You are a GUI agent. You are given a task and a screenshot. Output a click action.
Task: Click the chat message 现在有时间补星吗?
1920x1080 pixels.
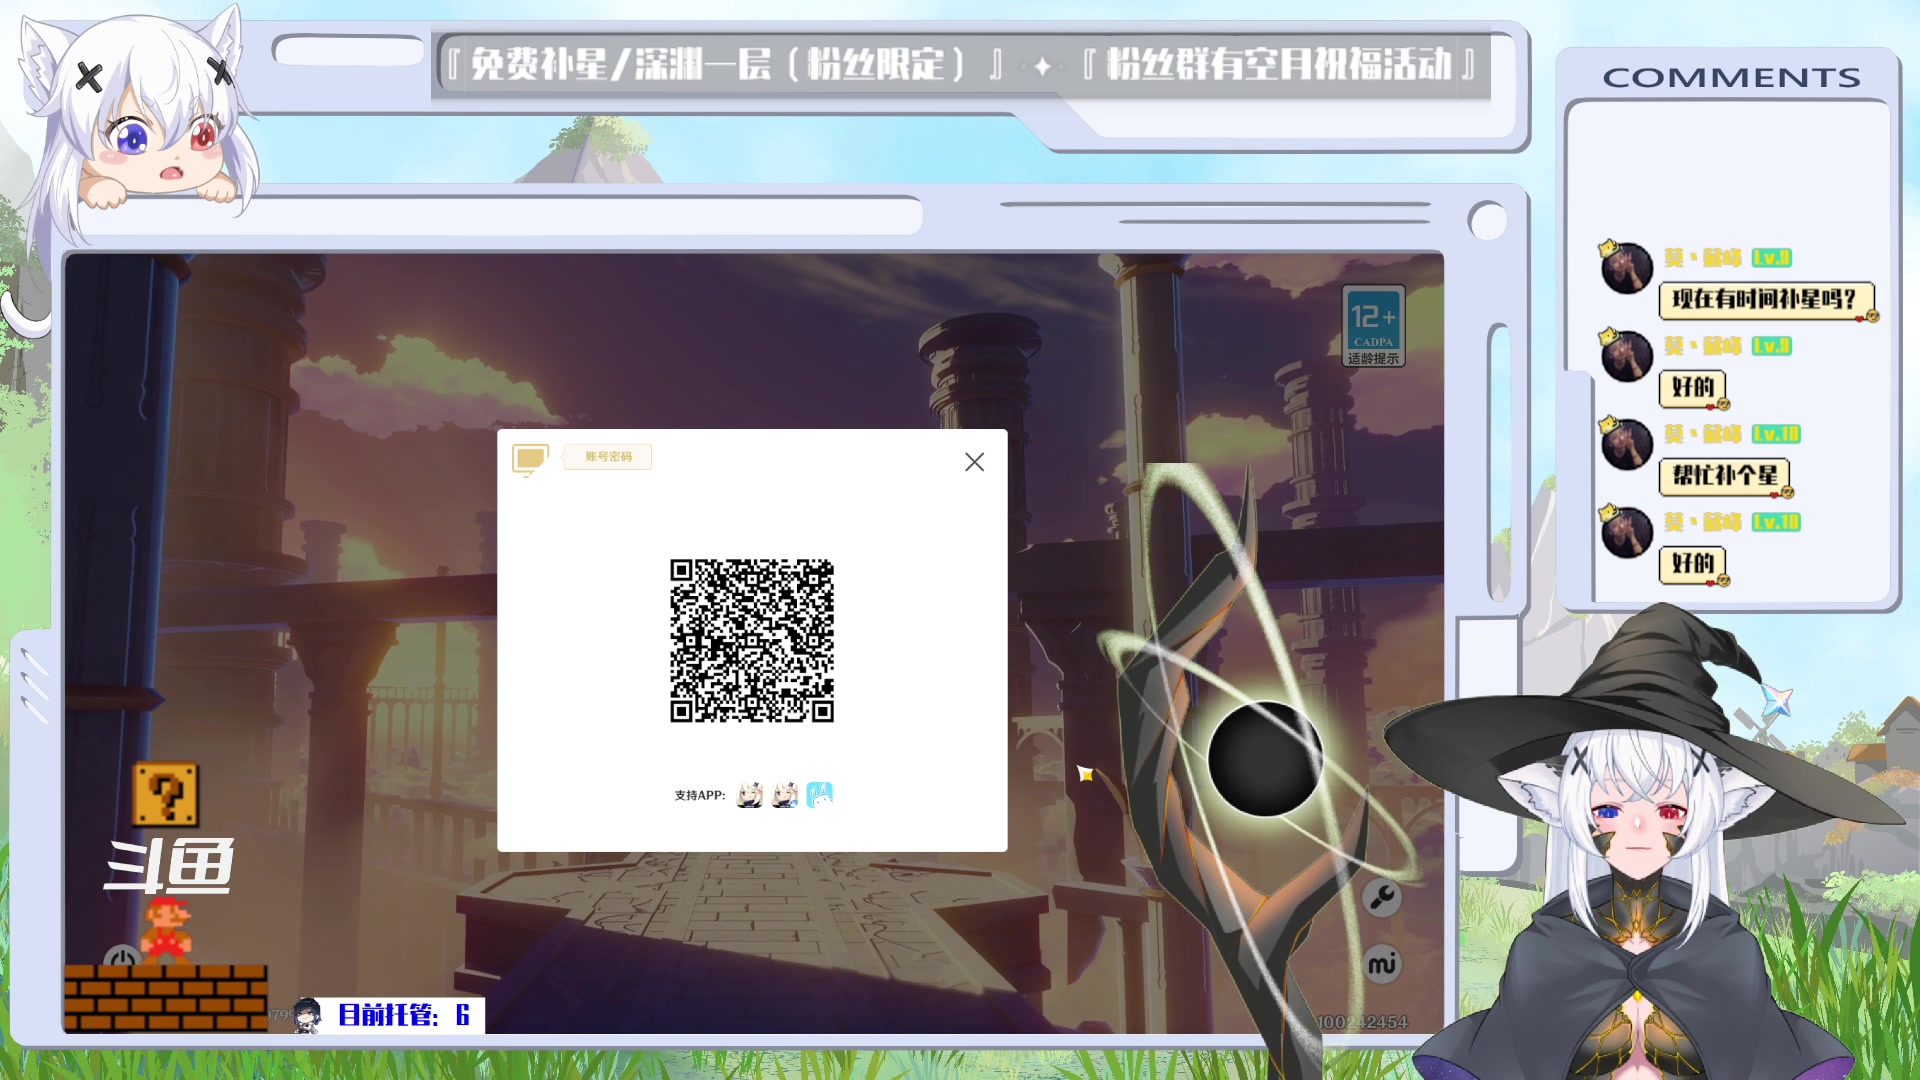pos(1765,299)
